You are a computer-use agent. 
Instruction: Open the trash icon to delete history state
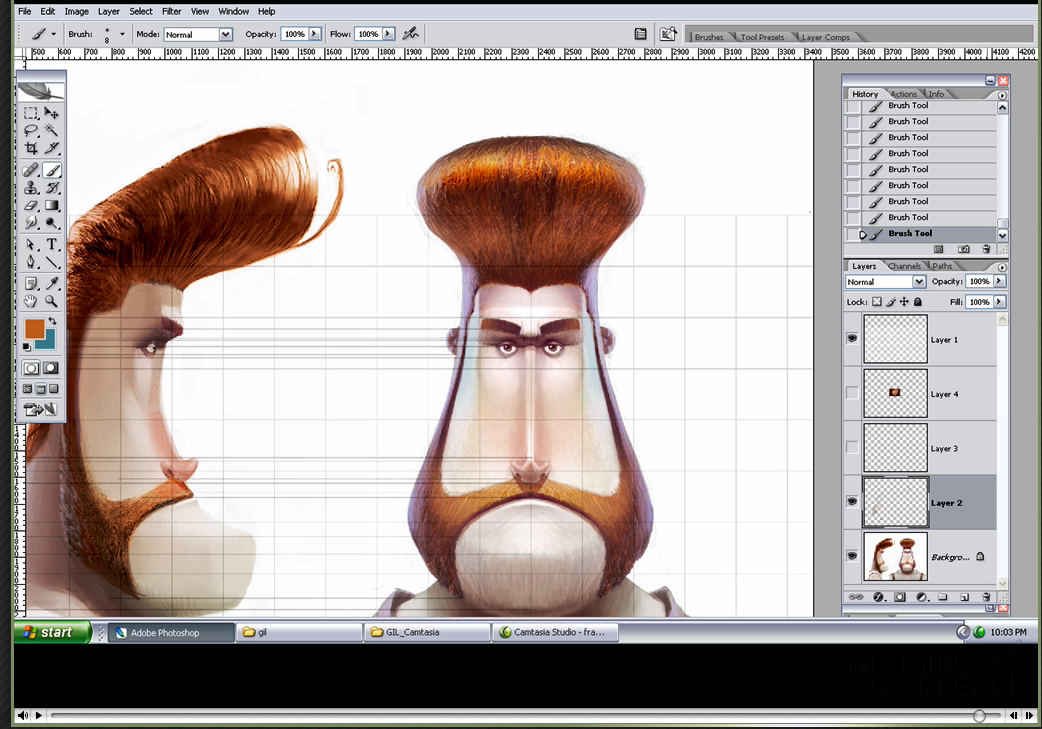(988, 249)
